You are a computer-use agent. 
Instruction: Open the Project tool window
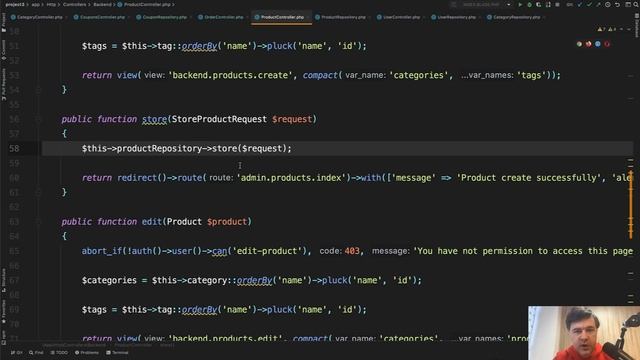[4, 21]
